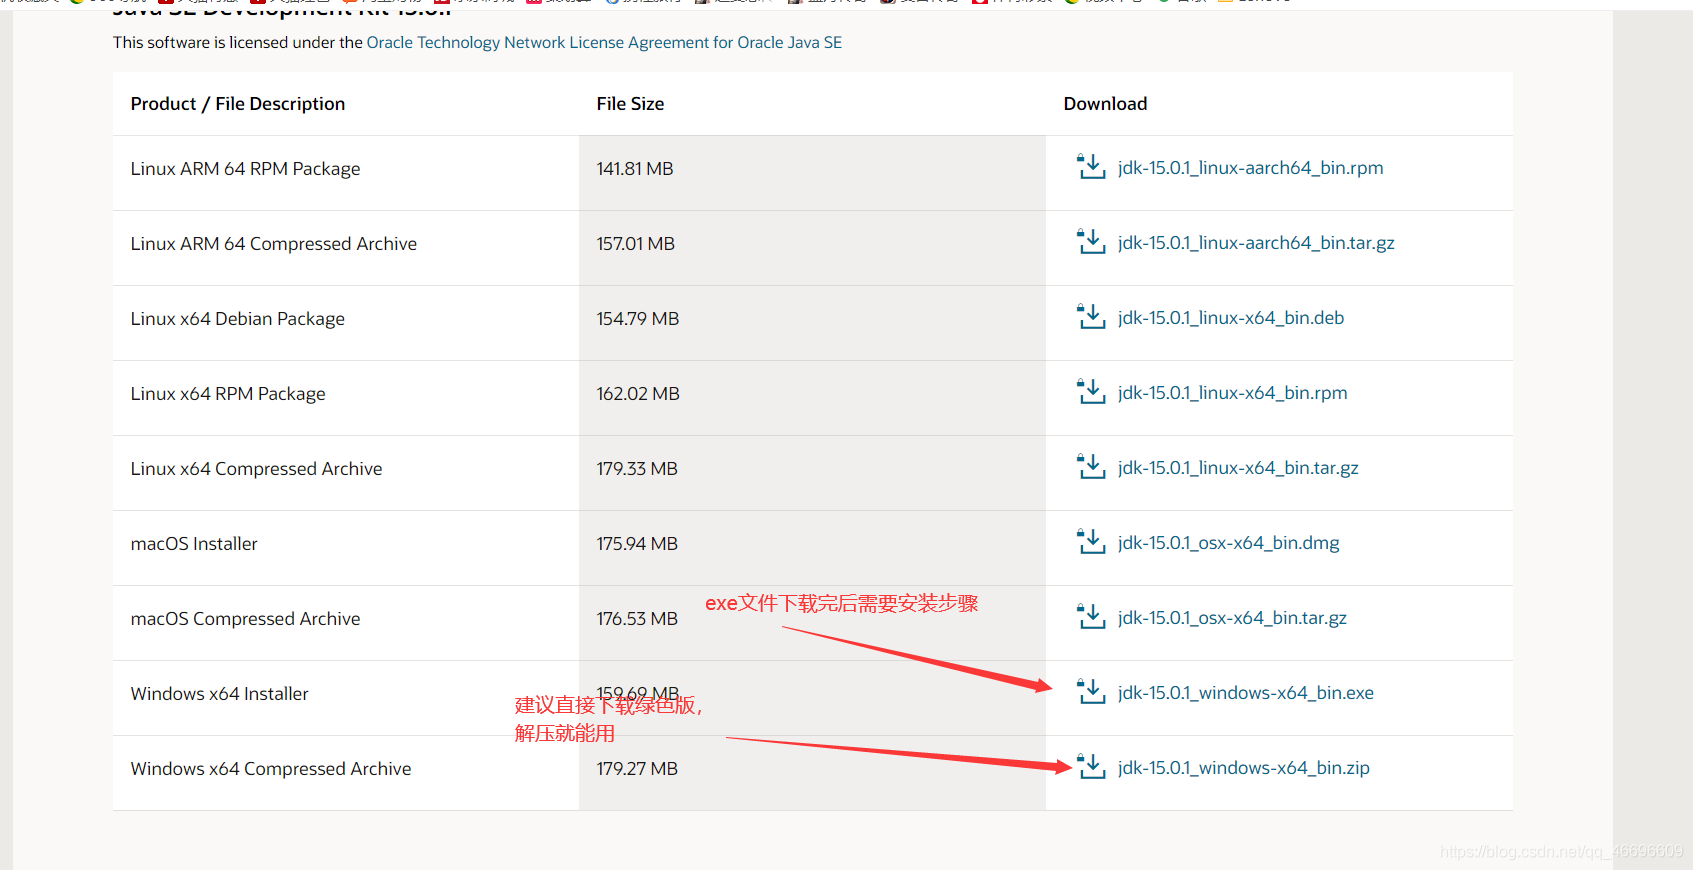Select Linux x64 Debian Package text
Viewport: 1693px width, 870px height.
point(237,319)
